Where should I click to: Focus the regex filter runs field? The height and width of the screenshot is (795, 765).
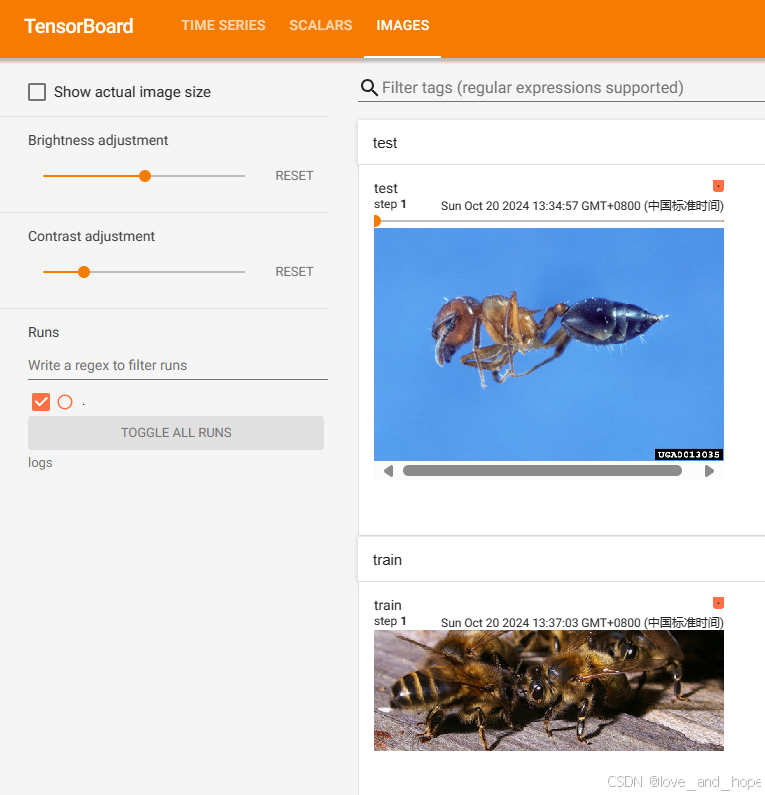178,366
